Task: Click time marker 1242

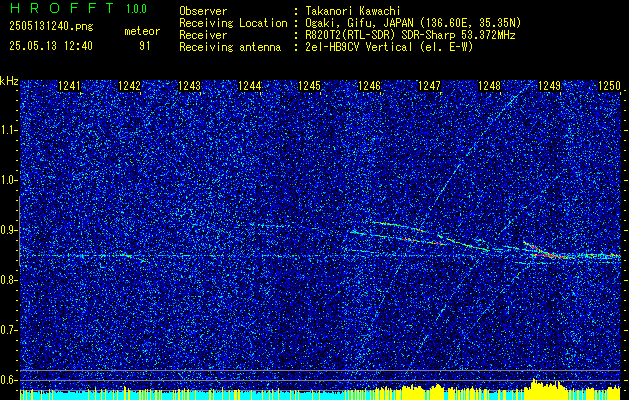Action: click(x=129, y=85)
